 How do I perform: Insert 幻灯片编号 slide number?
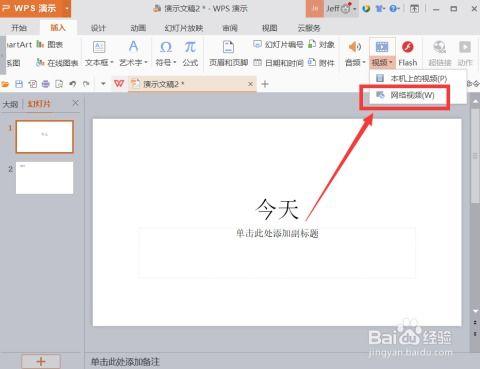coord(278,44)
